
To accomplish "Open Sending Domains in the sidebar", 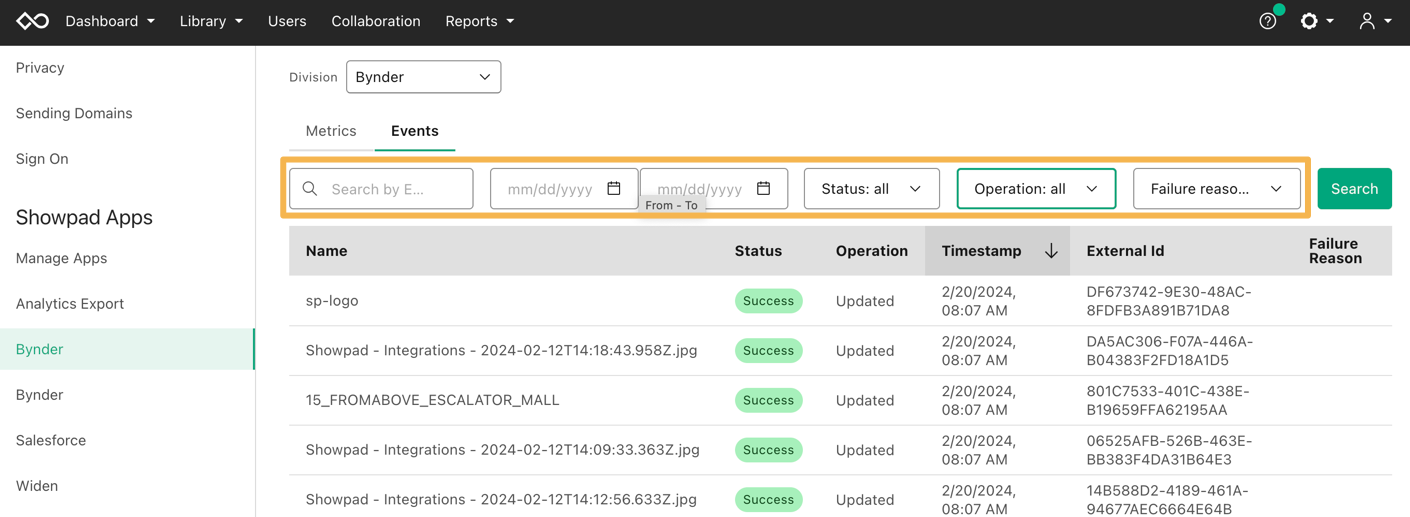I will pos(74,113).
